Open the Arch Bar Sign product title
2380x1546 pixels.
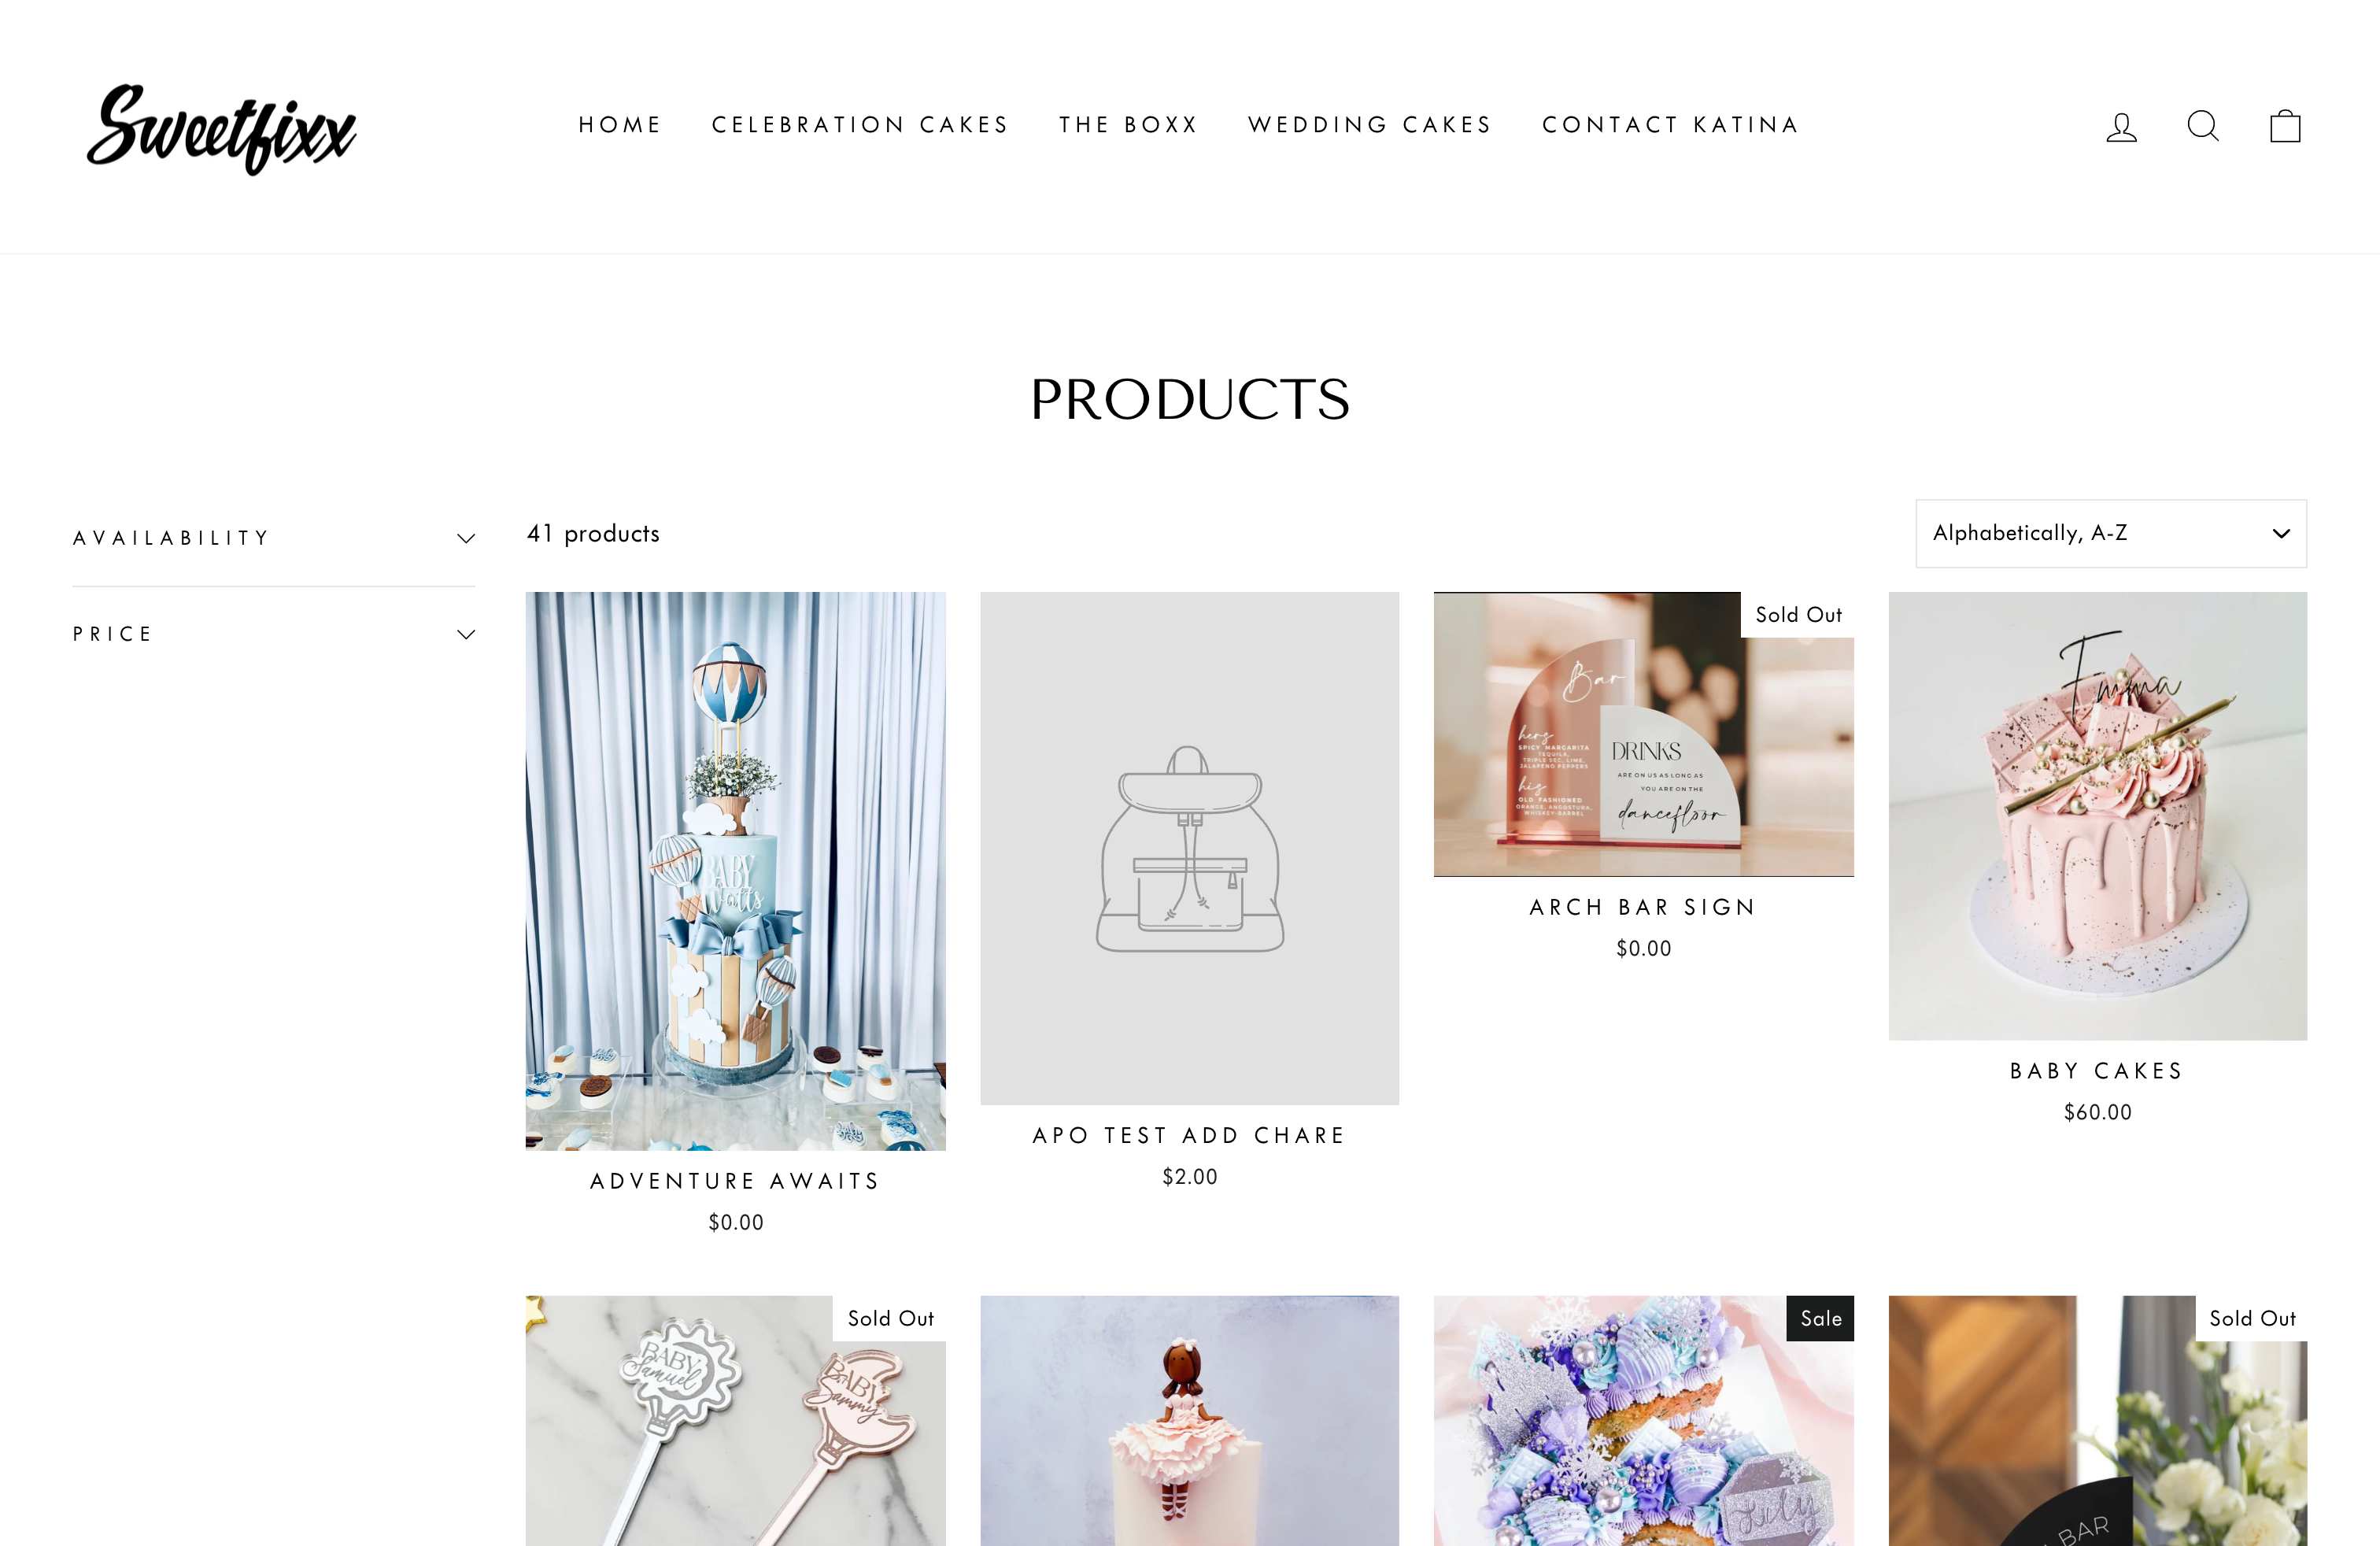pos(1643,907)
